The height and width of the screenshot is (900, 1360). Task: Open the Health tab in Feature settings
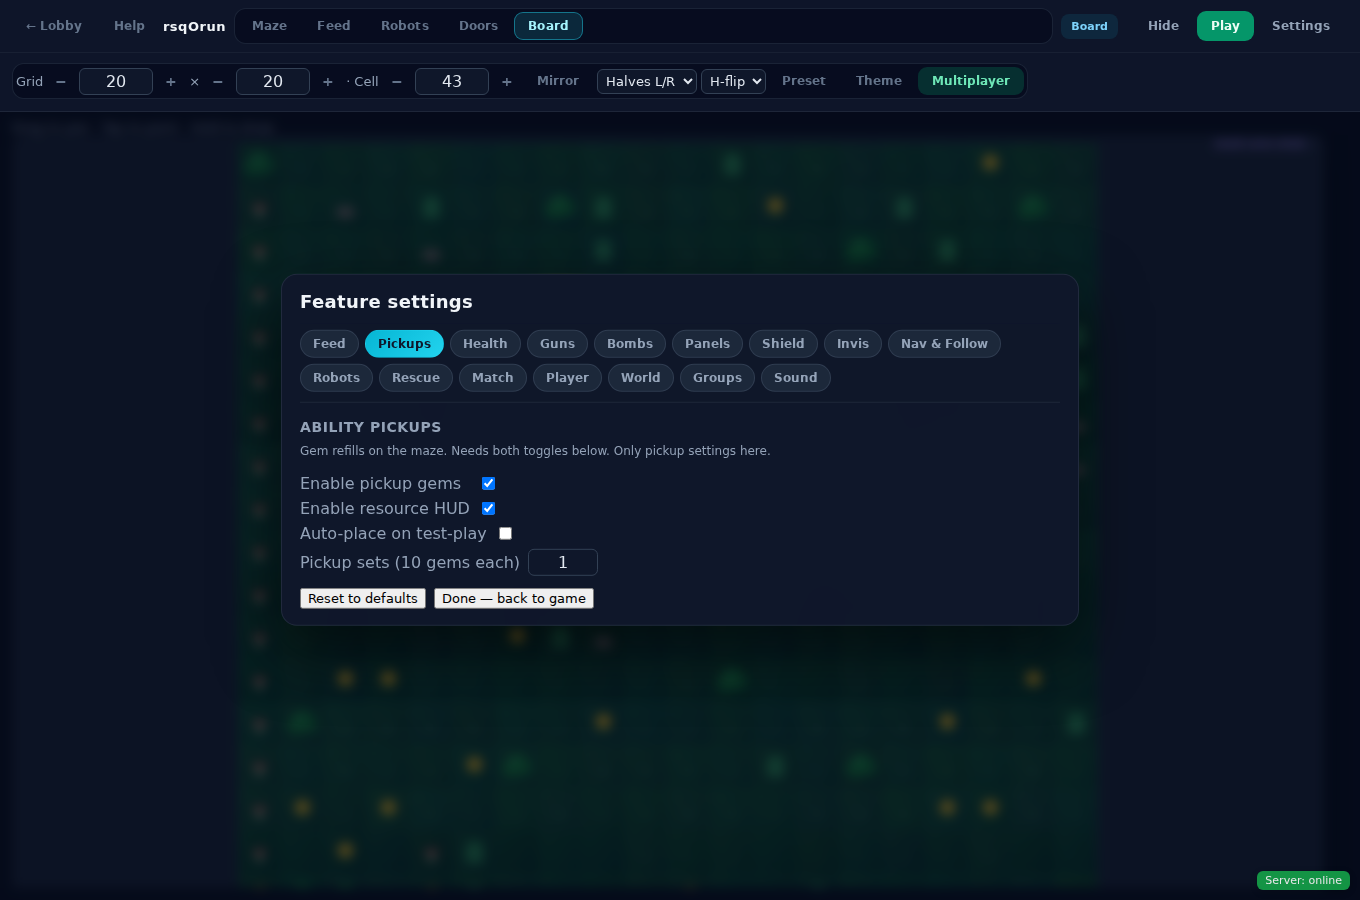point(485,344)
